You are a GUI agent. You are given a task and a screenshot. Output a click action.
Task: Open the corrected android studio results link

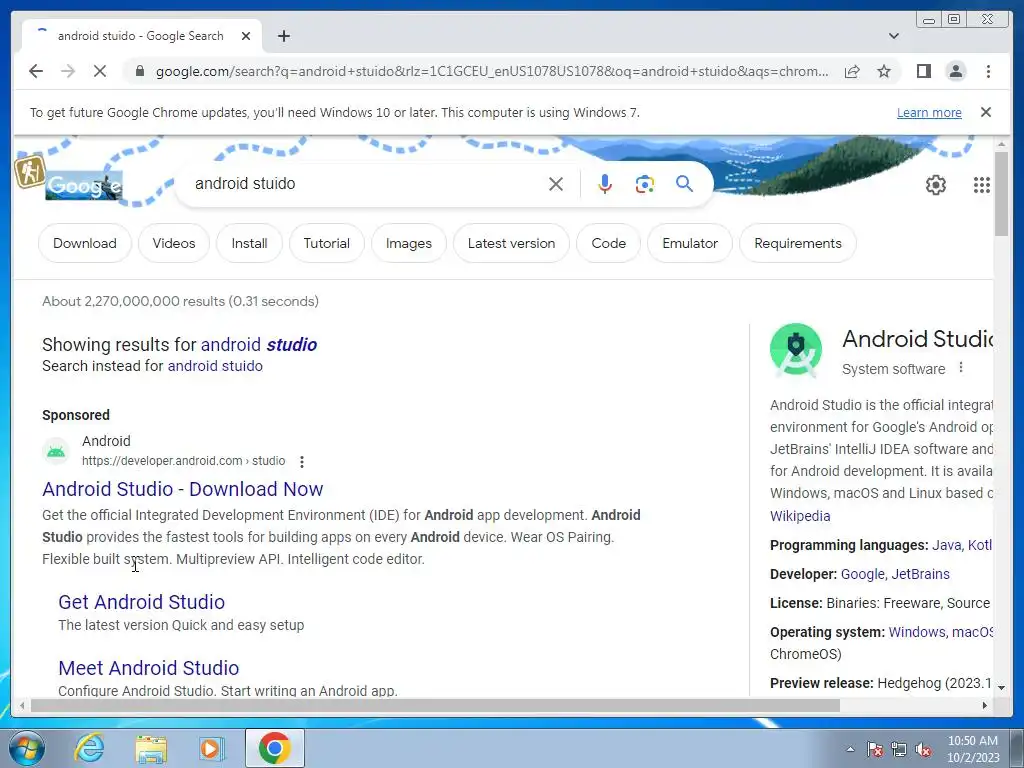pos(259,345)
